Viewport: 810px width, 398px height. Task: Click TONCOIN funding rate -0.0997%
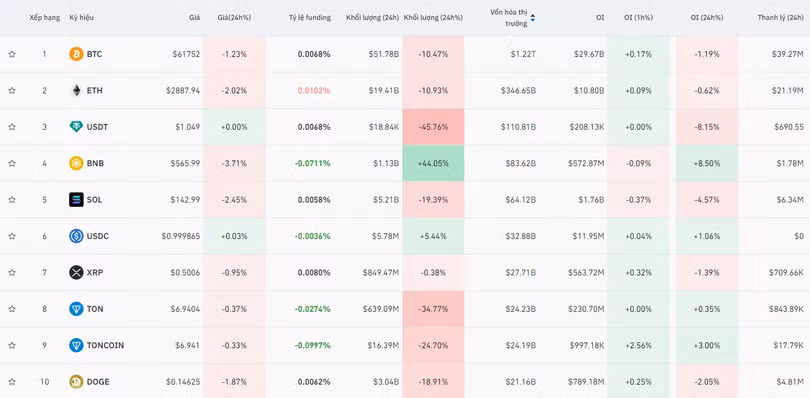pyautogui.click(x=313, y=345)
